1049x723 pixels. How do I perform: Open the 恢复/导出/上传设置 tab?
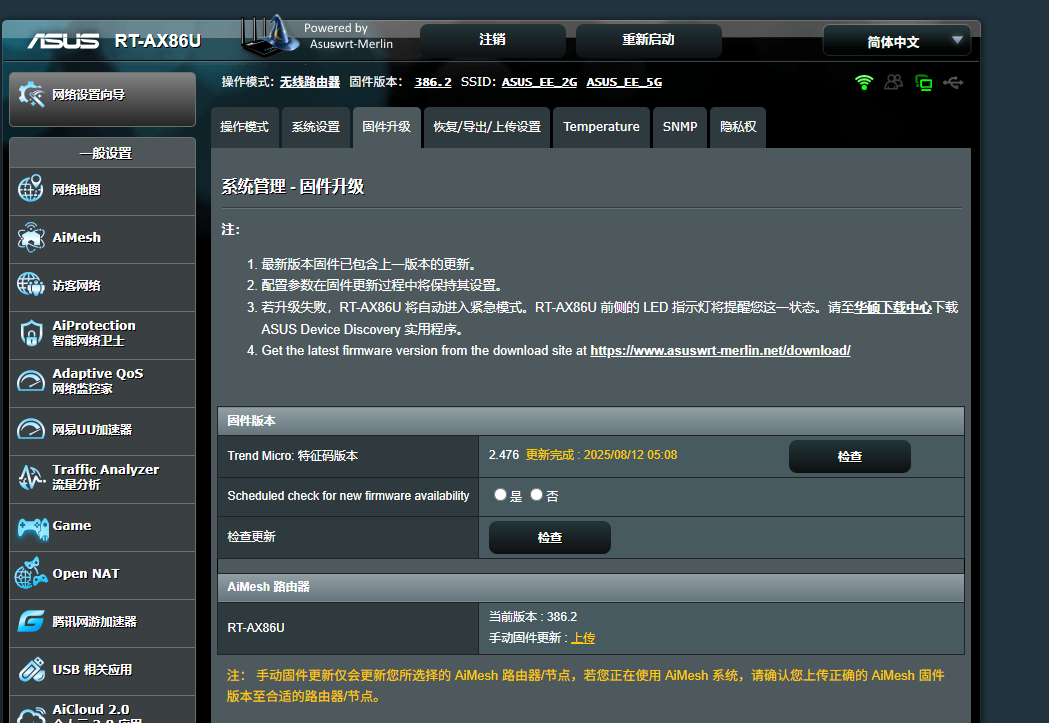[x=487, y=127]
